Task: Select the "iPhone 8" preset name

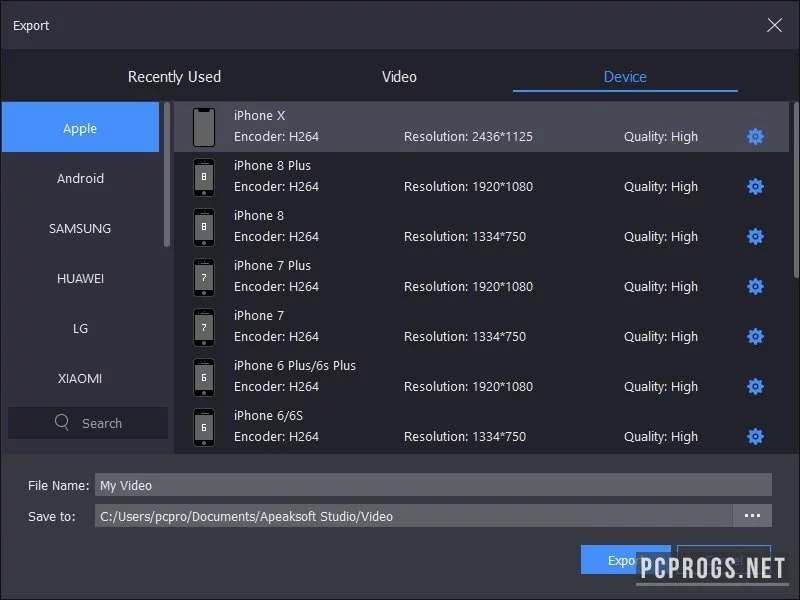Action: (259, 216)
